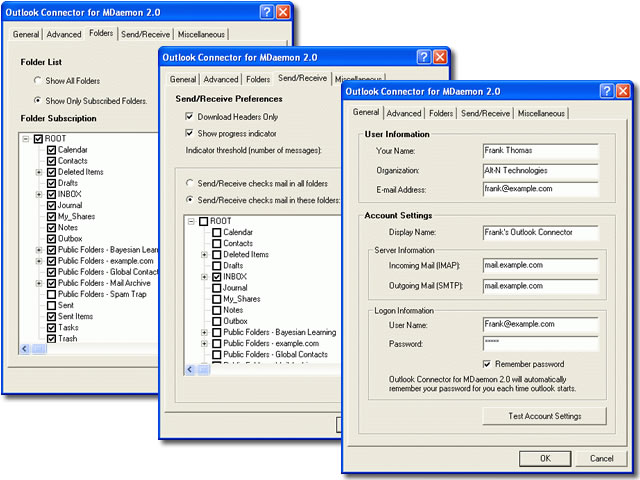Click the help button in the Send/Receive window

[424, 57]
